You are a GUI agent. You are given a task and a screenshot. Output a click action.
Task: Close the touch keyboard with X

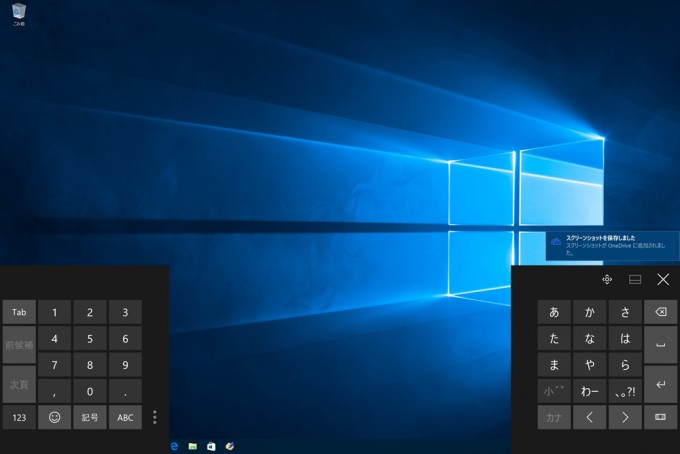coord(663,279)
